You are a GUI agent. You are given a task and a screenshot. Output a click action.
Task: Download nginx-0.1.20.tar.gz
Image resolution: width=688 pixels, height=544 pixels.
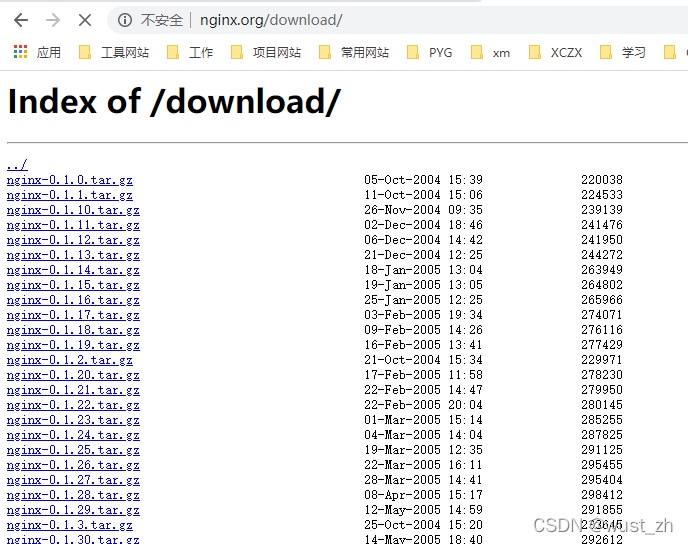point(73,375)
